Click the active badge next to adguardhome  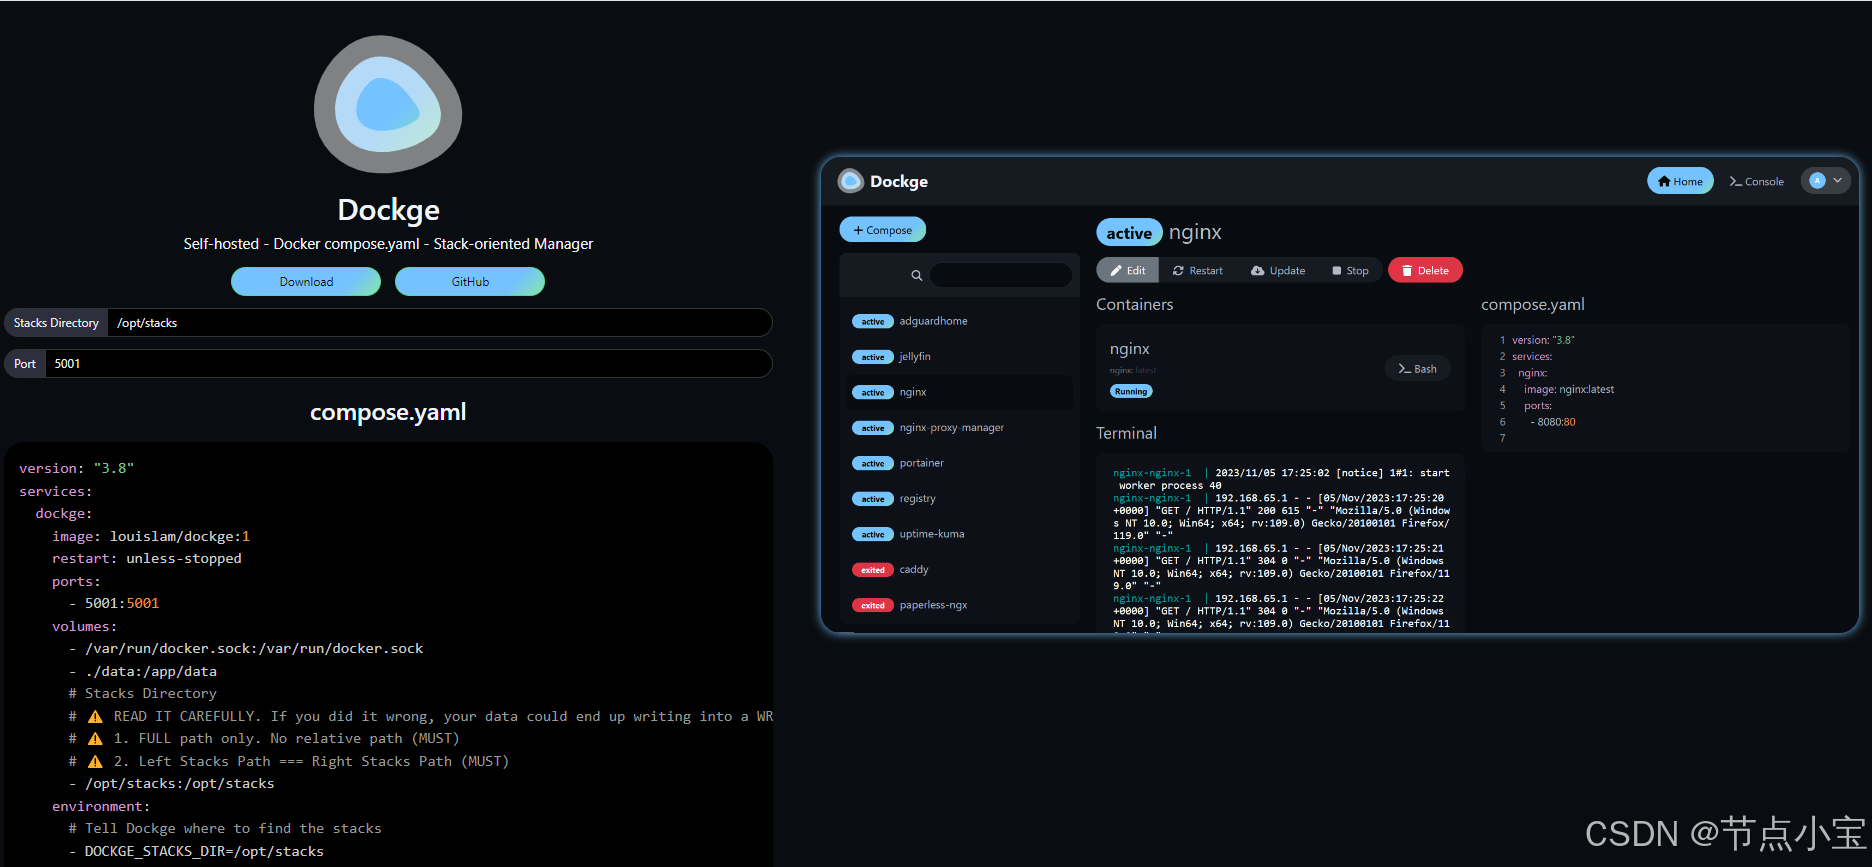(x=873, y=322)
